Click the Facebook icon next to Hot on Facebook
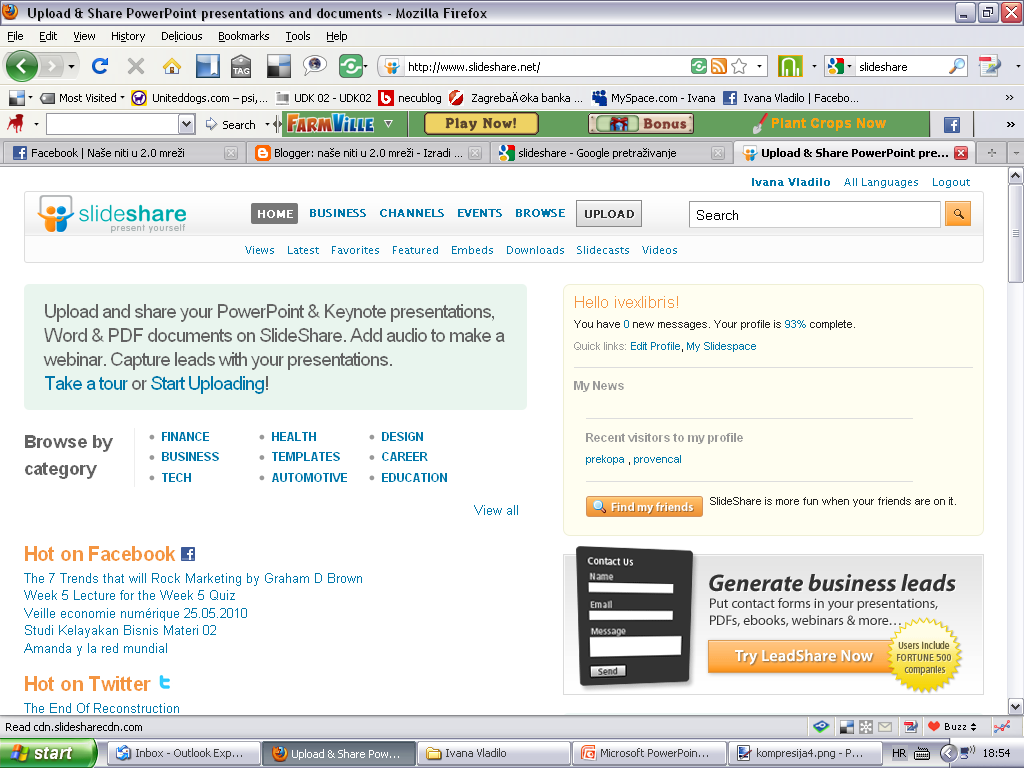 tap(188, 554)
